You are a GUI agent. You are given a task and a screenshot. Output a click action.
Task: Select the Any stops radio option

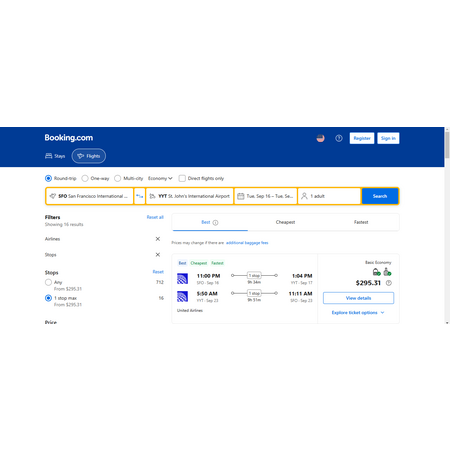(48, 282)
